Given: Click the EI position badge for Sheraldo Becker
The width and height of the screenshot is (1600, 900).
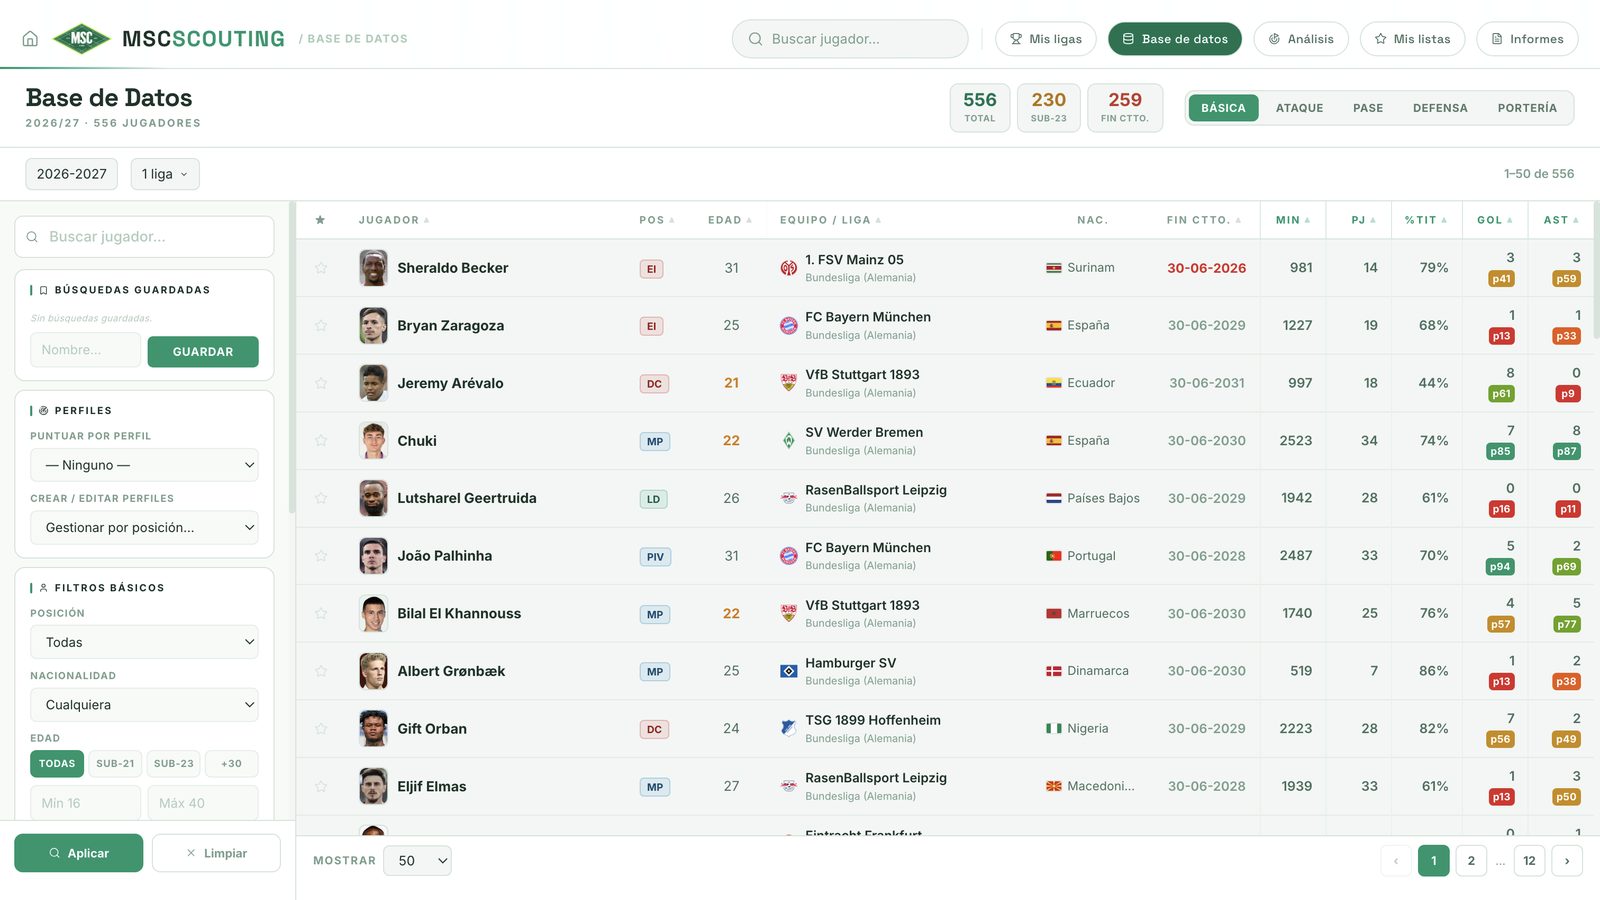Looking at the screenshot, I should (652, 269).
